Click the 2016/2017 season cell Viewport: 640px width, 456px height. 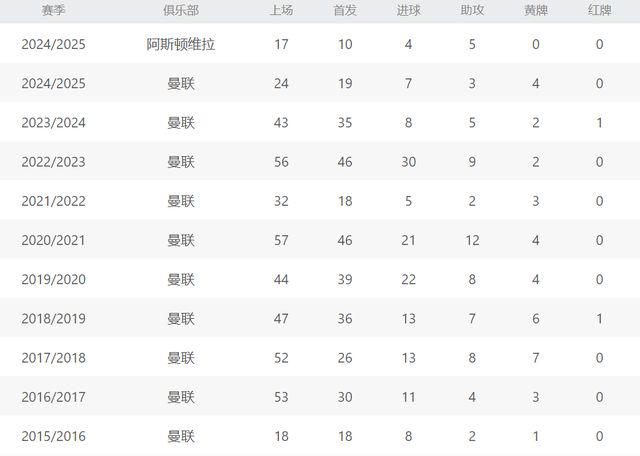pos(54,397)
